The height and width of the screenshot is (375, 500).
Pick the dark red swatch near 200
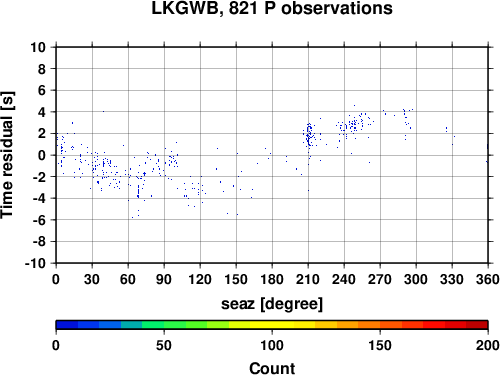click(x=477, y=325)
